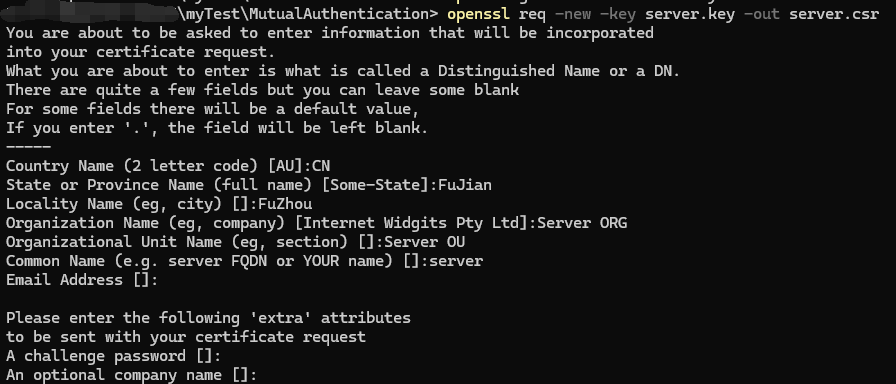Image resolution: width=896 pixels, height=384 pixels.
Task: Click the server.key argument in command
Action: coord(690,14)
